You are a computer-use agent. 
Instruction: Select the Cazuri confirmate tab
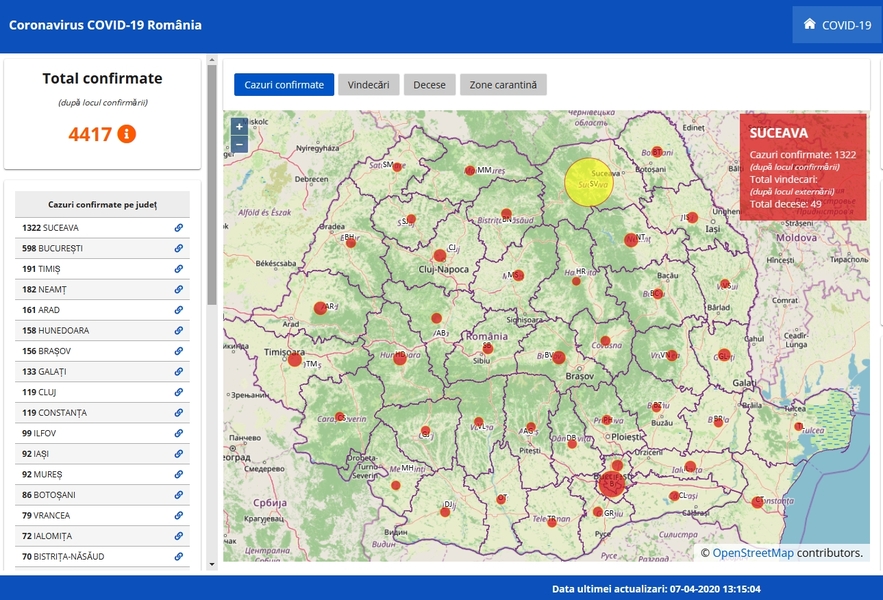tap(284, 85)
